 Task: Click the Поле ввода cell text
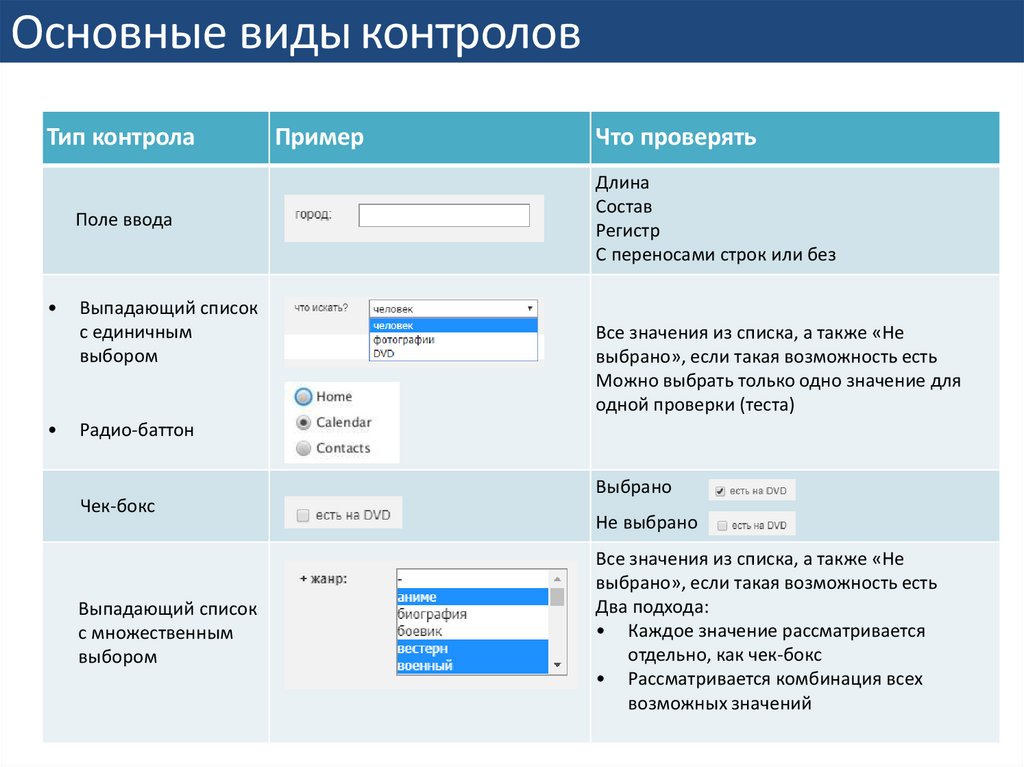[x=124, y=220]
